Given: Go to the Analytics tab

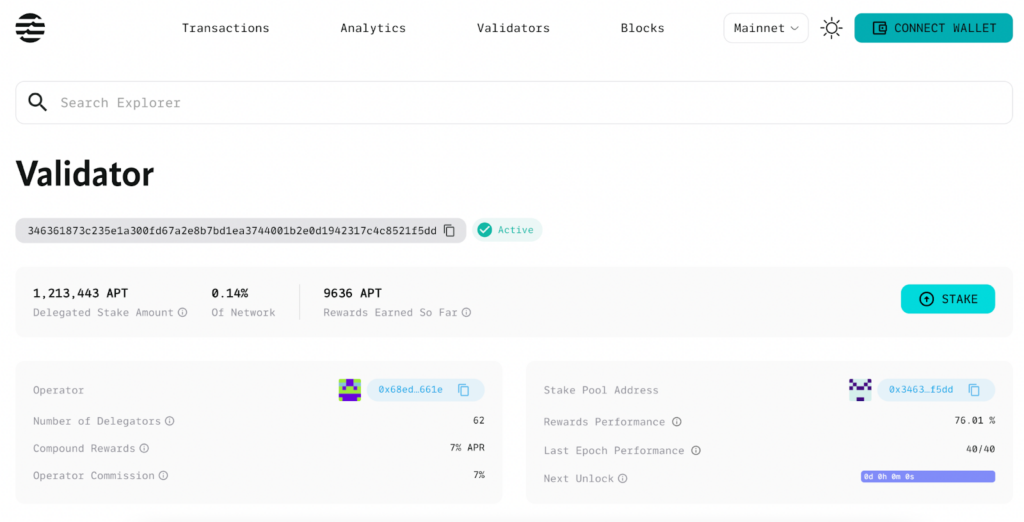Looking at the screenshot, I should point(373,28).
